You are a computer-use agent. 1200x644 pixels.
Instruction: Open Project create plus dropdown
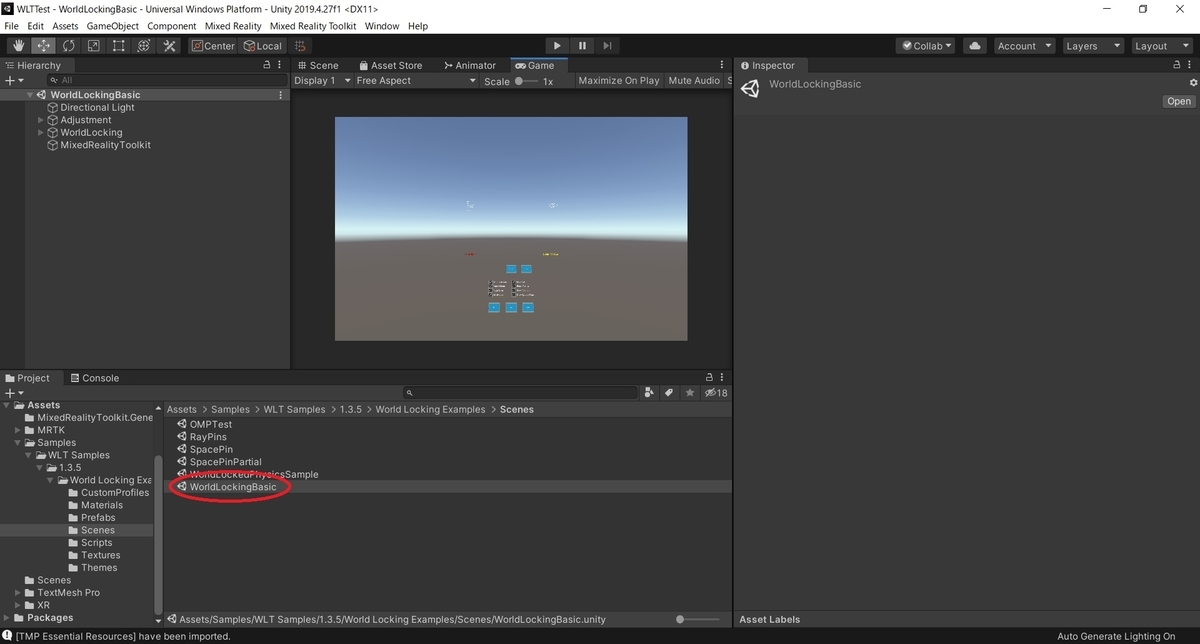(x=14, y=393)
